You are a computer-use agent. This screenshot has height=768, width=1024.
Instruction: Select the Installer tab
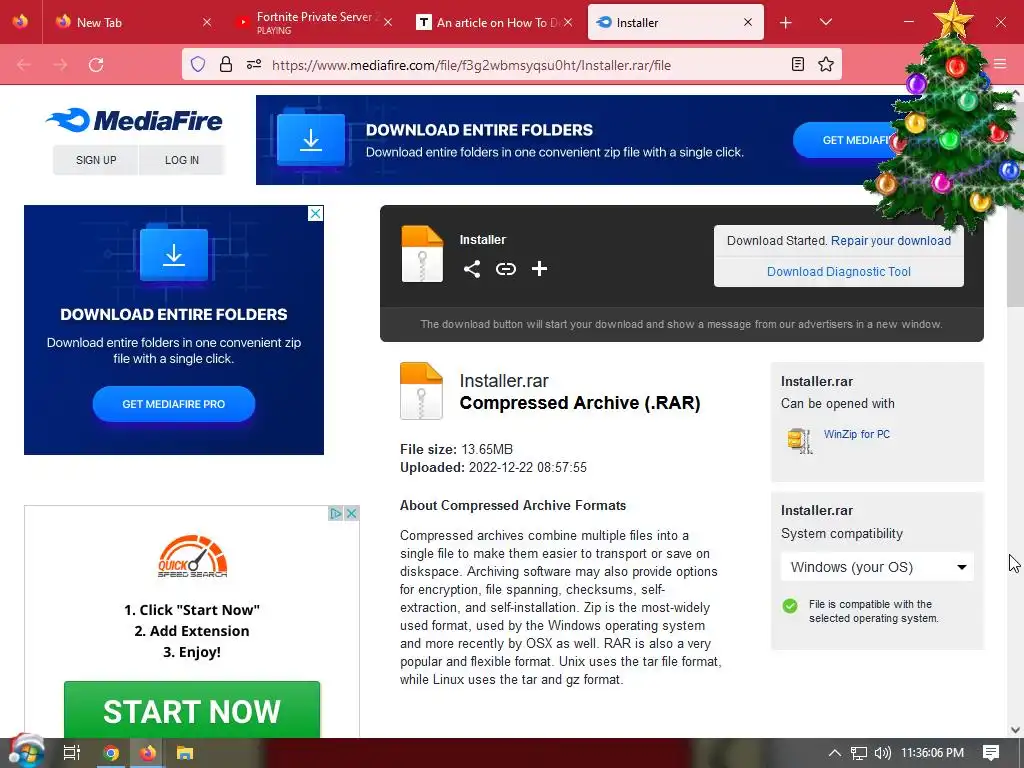coord(675,22)
